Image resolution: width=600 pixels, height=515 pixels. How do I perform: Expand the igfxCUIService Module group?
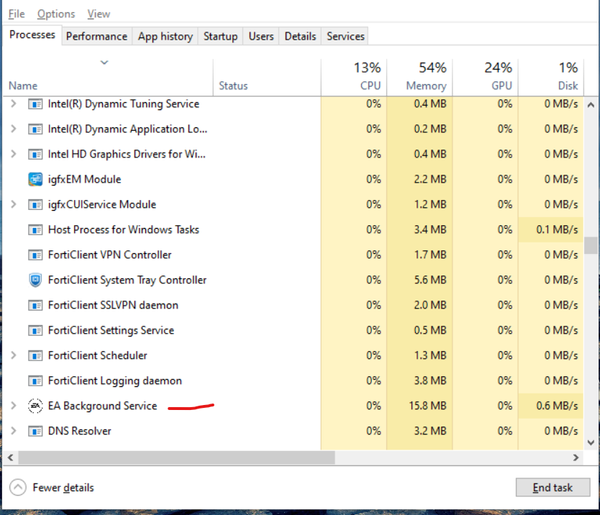(x=13, y=205)
